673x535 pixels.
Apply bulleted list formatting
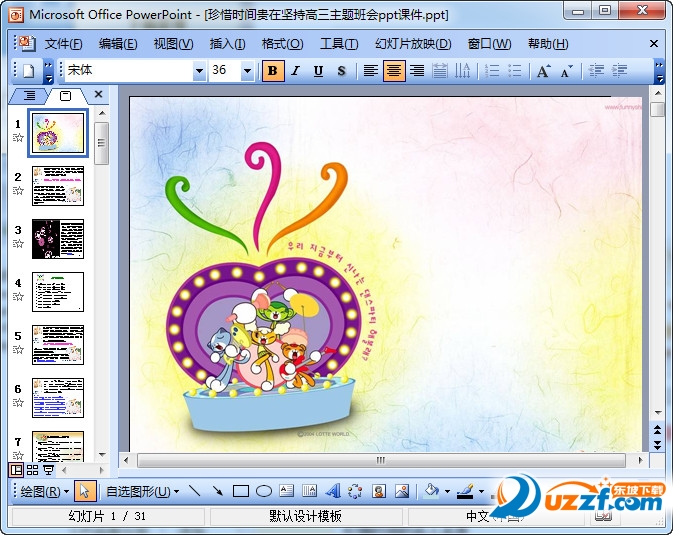point(515,71)
